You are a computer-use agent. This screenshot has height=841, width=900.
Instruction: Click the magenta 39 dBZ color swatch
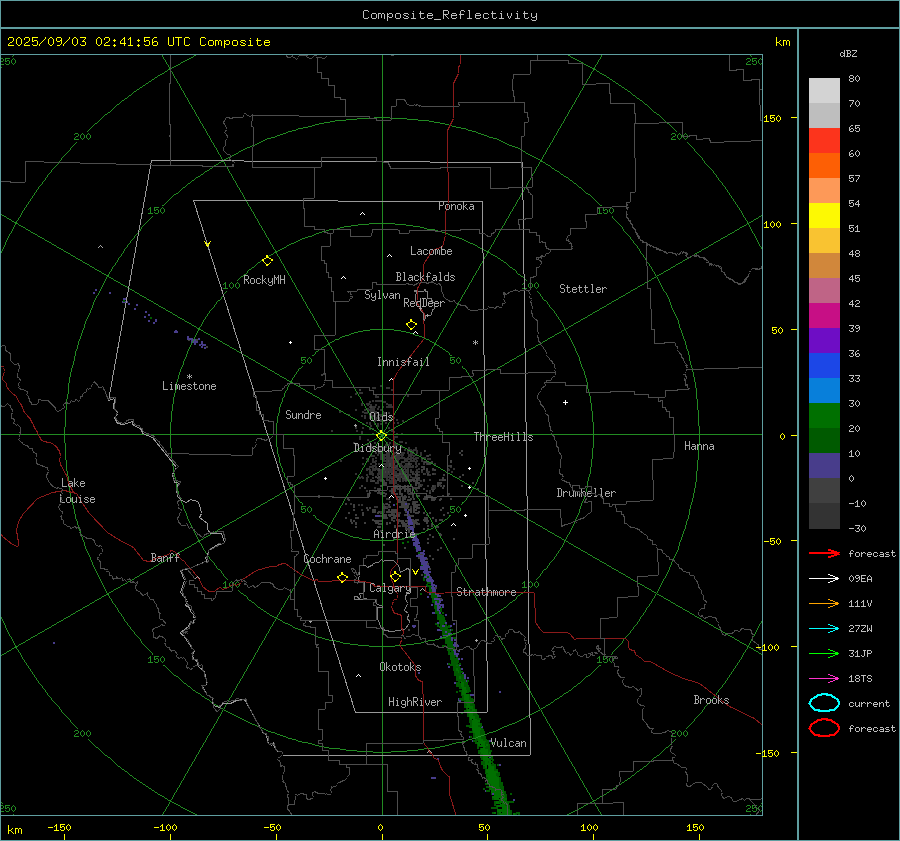click(824, 316)
